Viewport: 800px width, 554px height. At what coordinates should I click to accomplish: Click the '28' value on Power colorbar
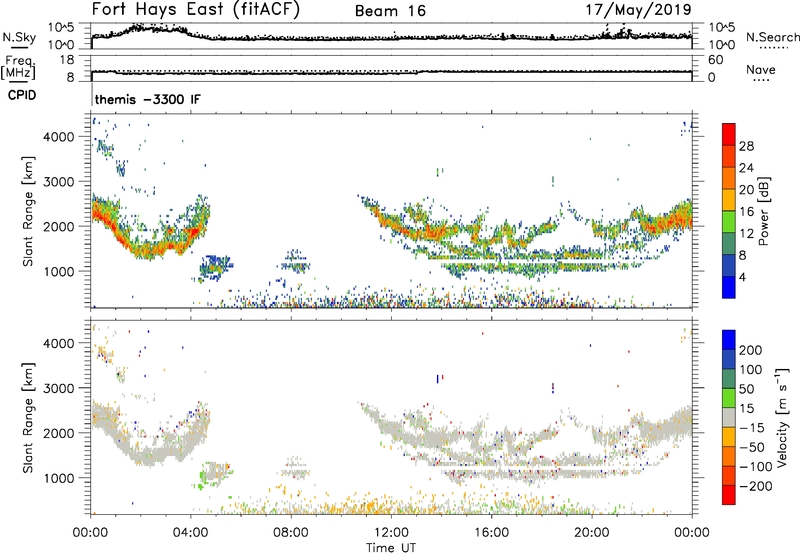point(746,146)
